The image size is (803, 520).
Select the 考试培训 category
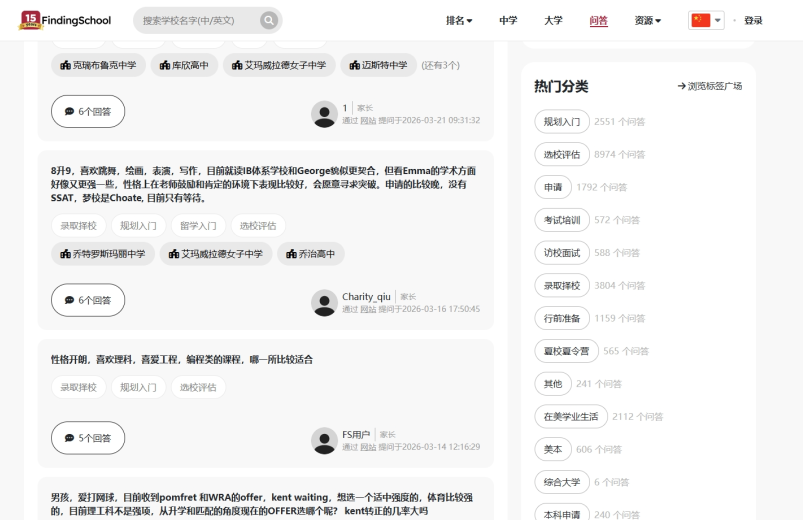562,220
